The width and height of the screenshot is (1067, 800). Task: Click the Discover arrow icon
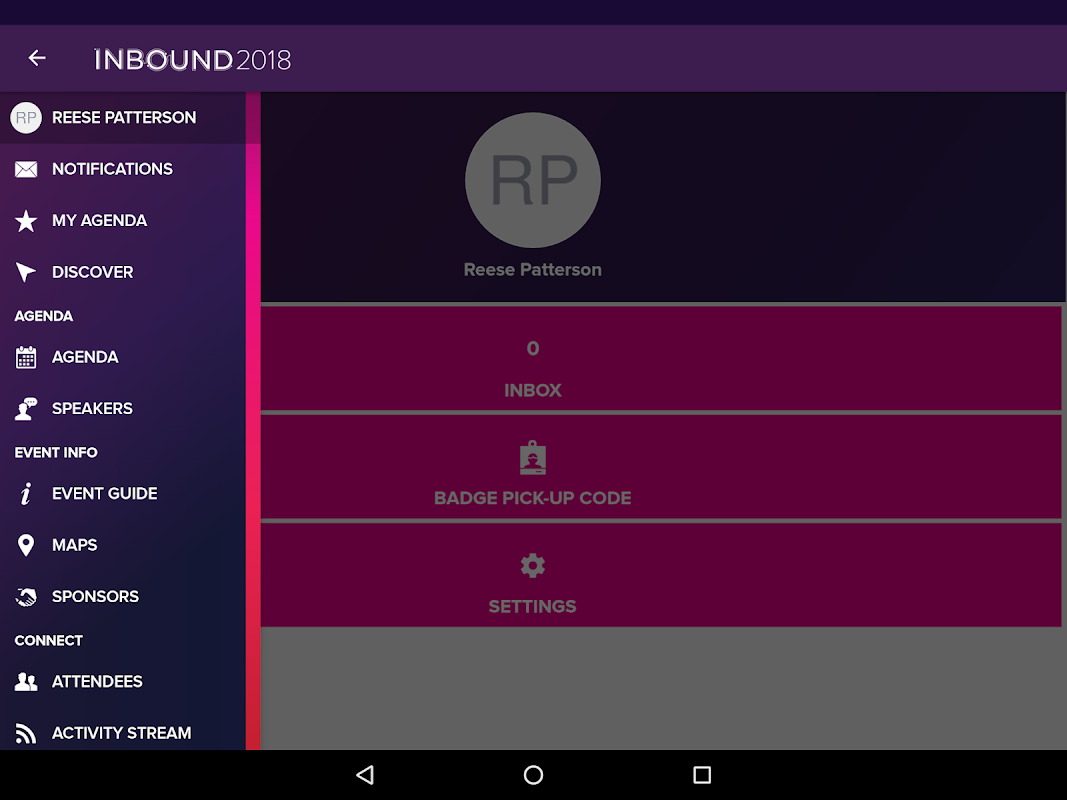click(x=26, y=272)
